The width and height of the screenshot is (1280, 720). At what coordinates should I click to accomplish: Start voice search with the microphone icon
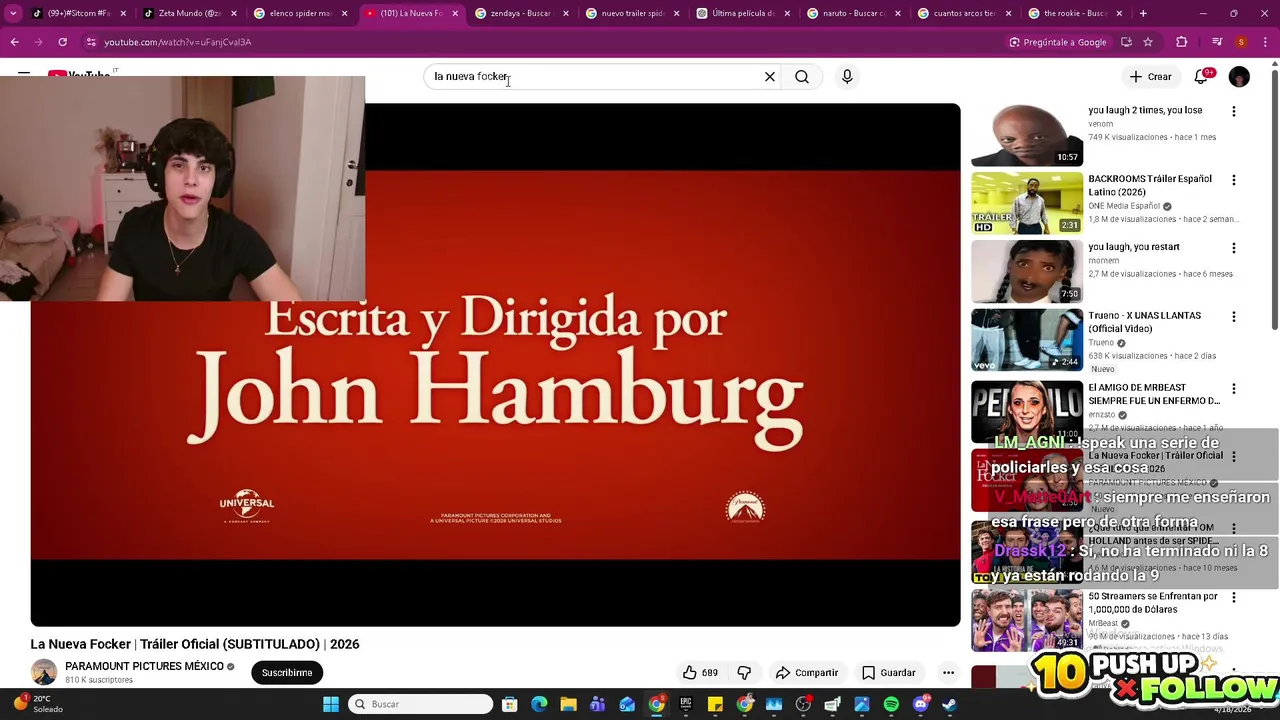tap(847, 77)
